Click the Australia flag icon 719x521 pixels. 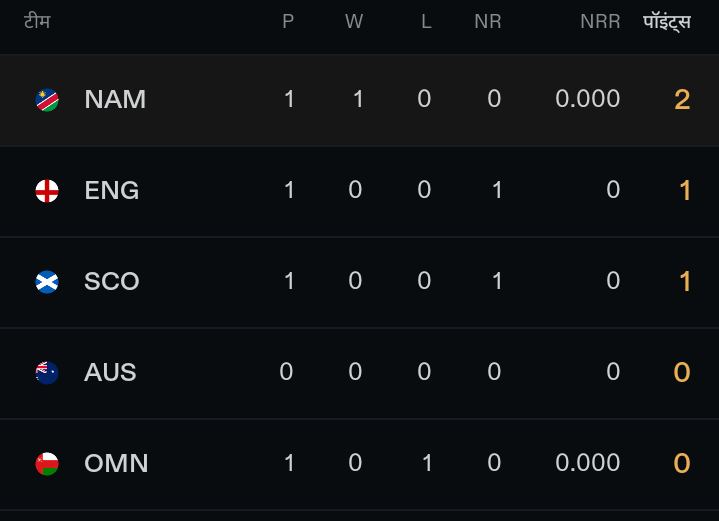[47, 372]
